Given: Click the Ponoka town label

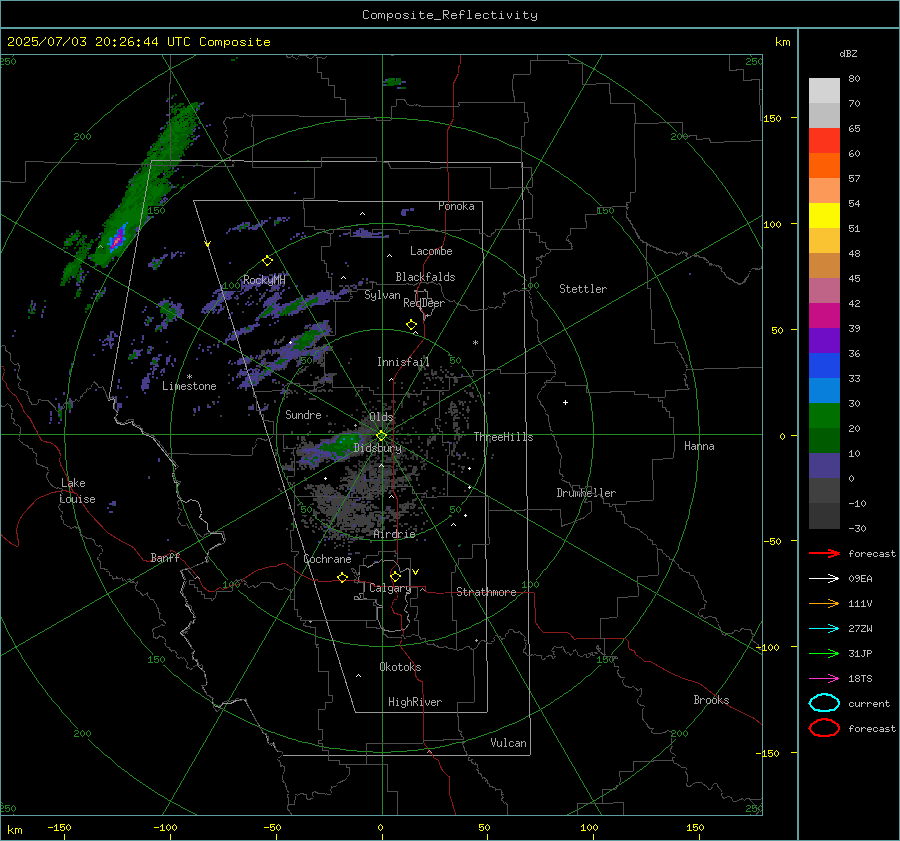Looking at the screenshot, I should point(456,206).
